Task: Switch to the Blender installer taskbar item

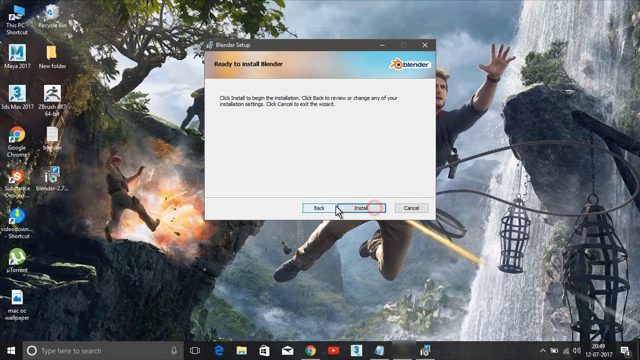Action: pos(425,351)
